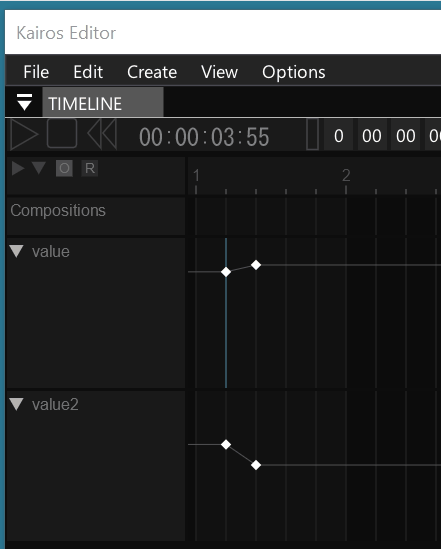Click the Play triangle button
The image size is (441, 549).
(24, 134)
